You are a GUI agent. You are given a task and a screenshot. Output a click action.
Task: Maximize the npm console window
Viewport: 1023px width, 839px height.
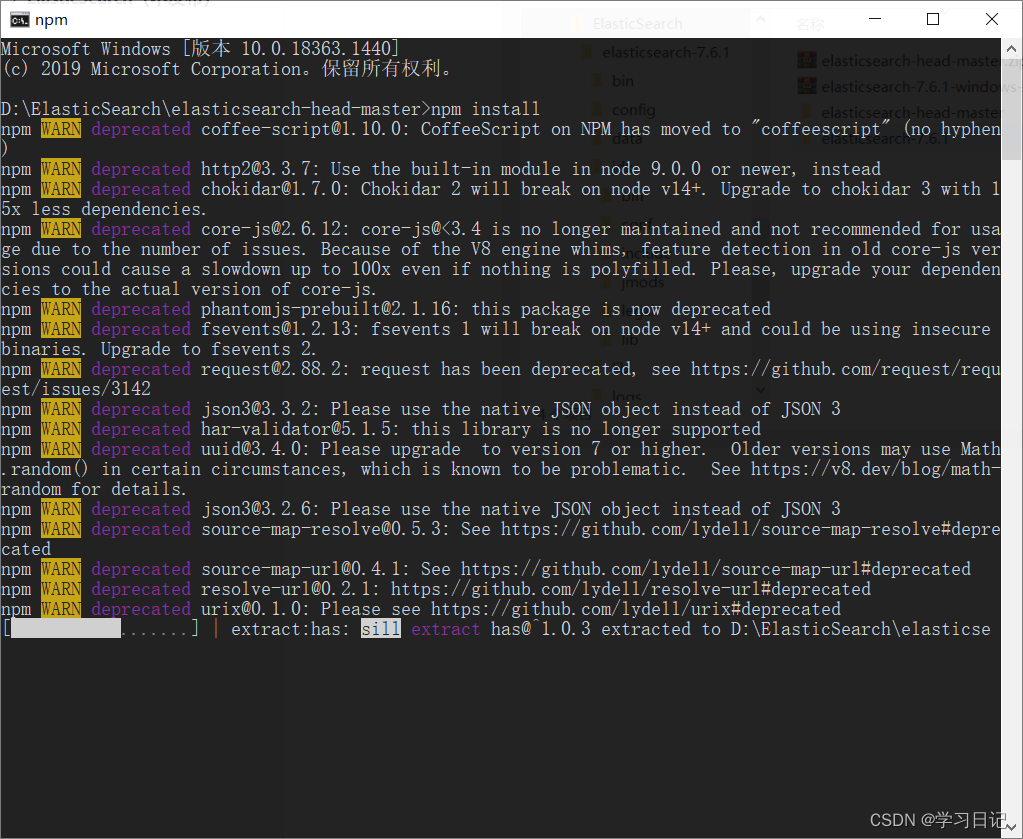(x=933, y=19)
